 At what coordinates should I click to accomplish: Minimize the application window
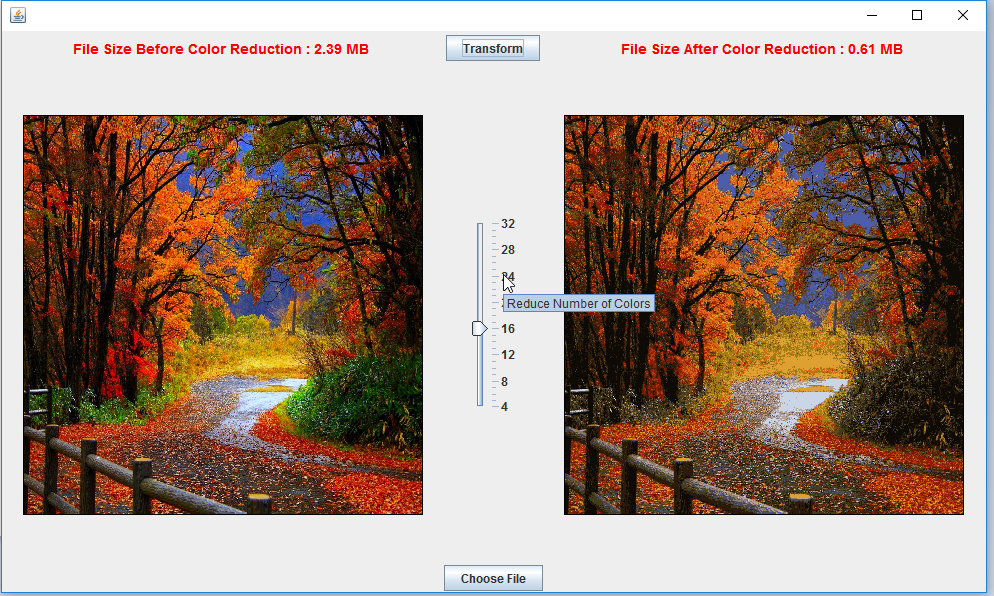[x=872, y=15]
